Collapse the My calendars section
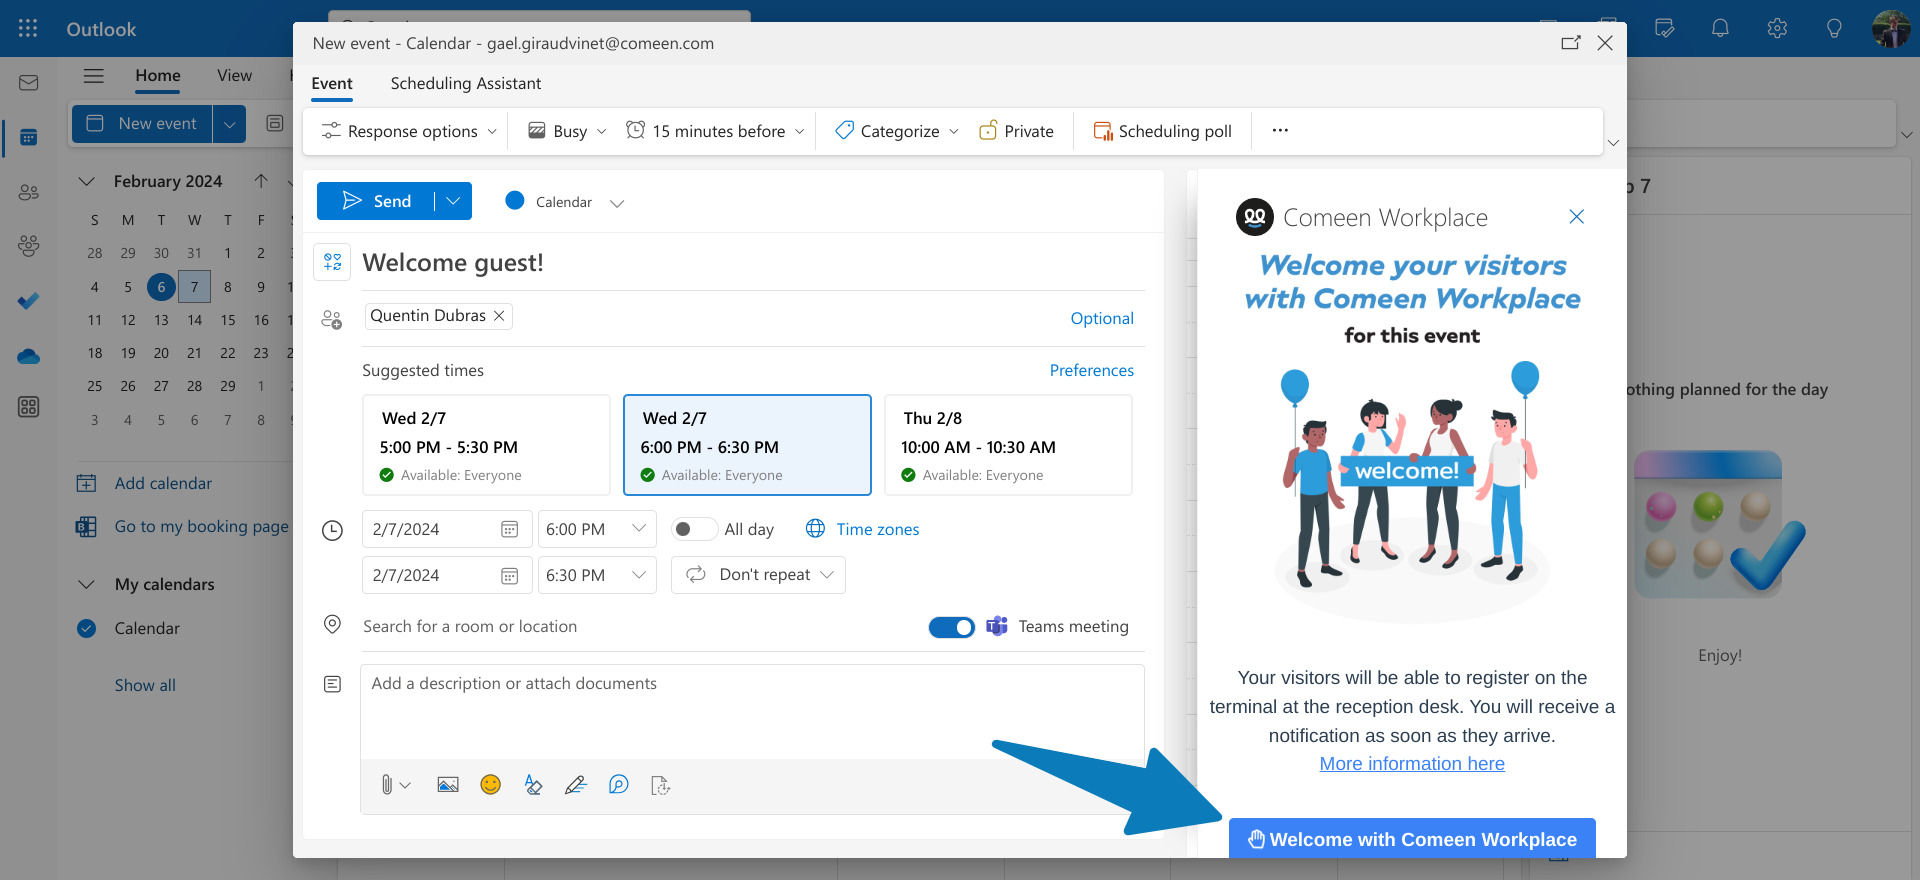 [87, 584]
